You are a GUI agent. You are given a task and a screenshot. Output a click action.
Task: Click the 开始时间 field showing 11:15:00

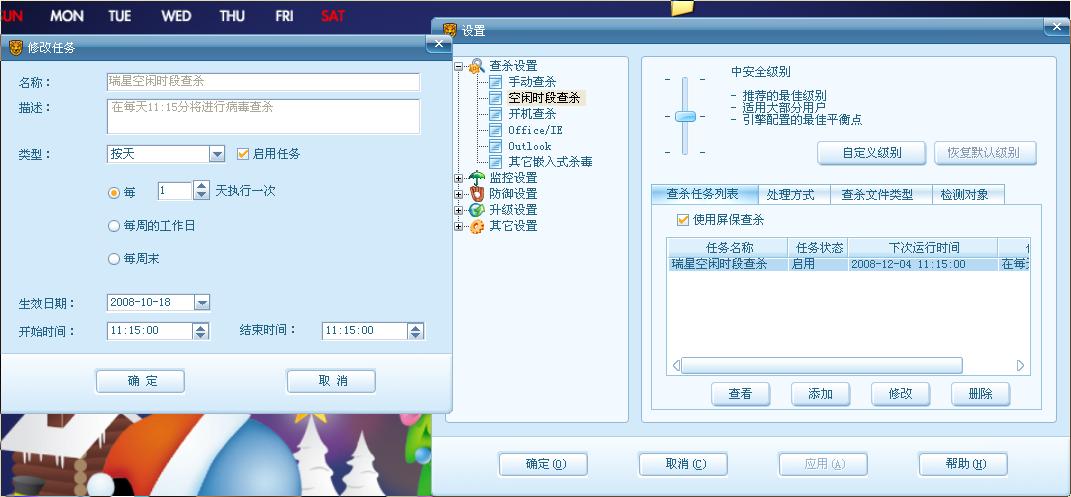pos(150,331)
